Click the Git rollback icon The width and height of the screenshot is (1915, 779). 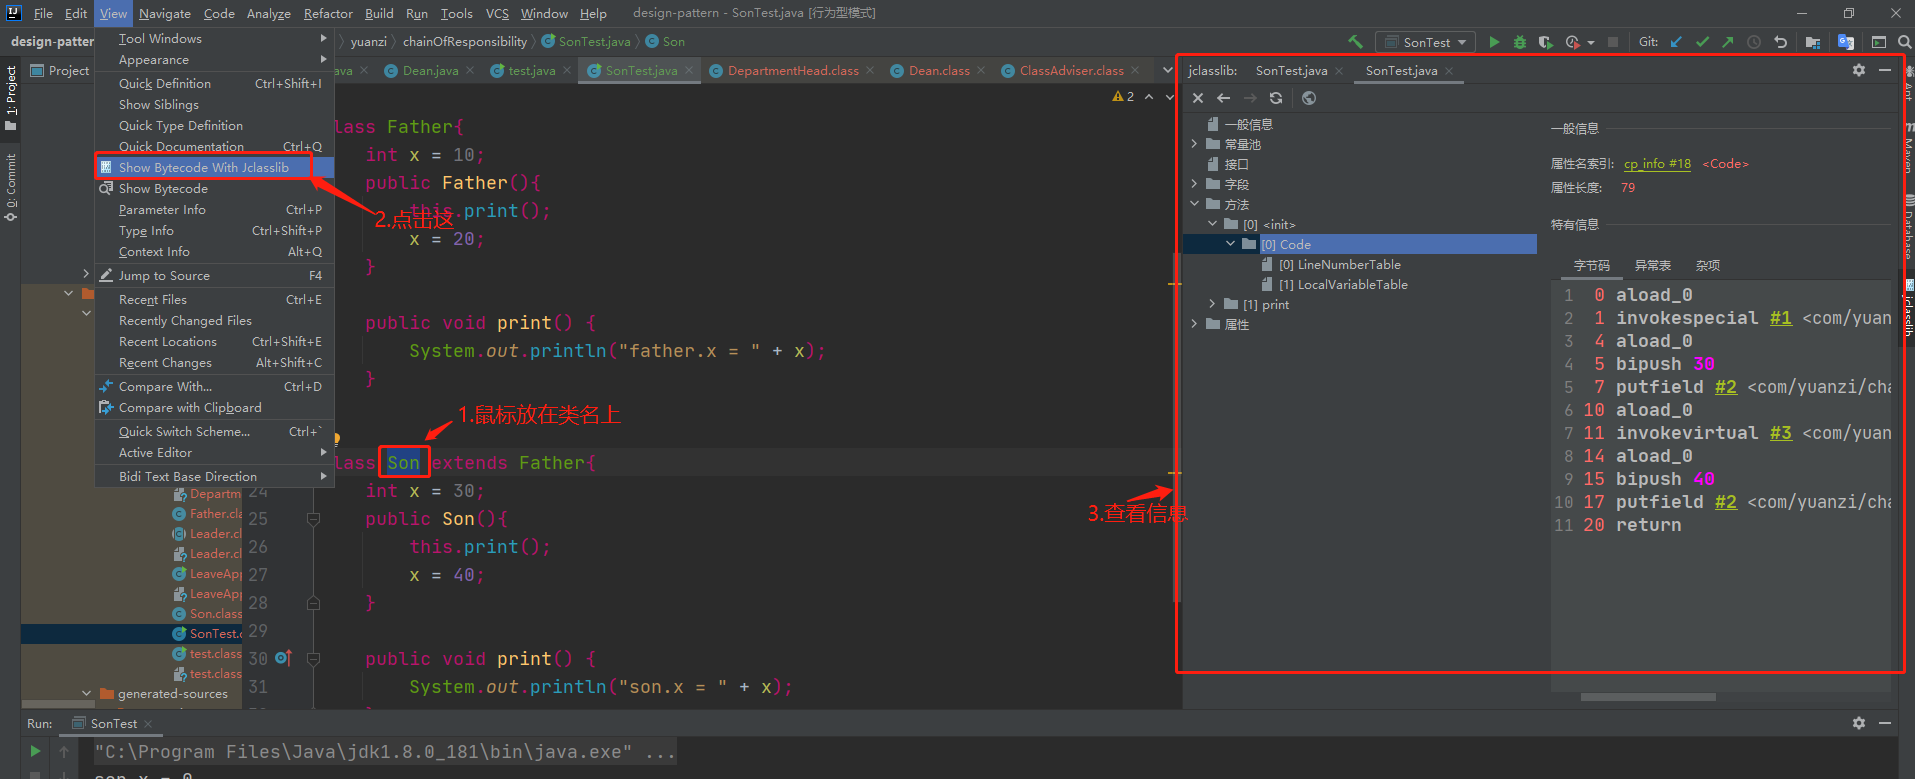[x=1780, y=42]
